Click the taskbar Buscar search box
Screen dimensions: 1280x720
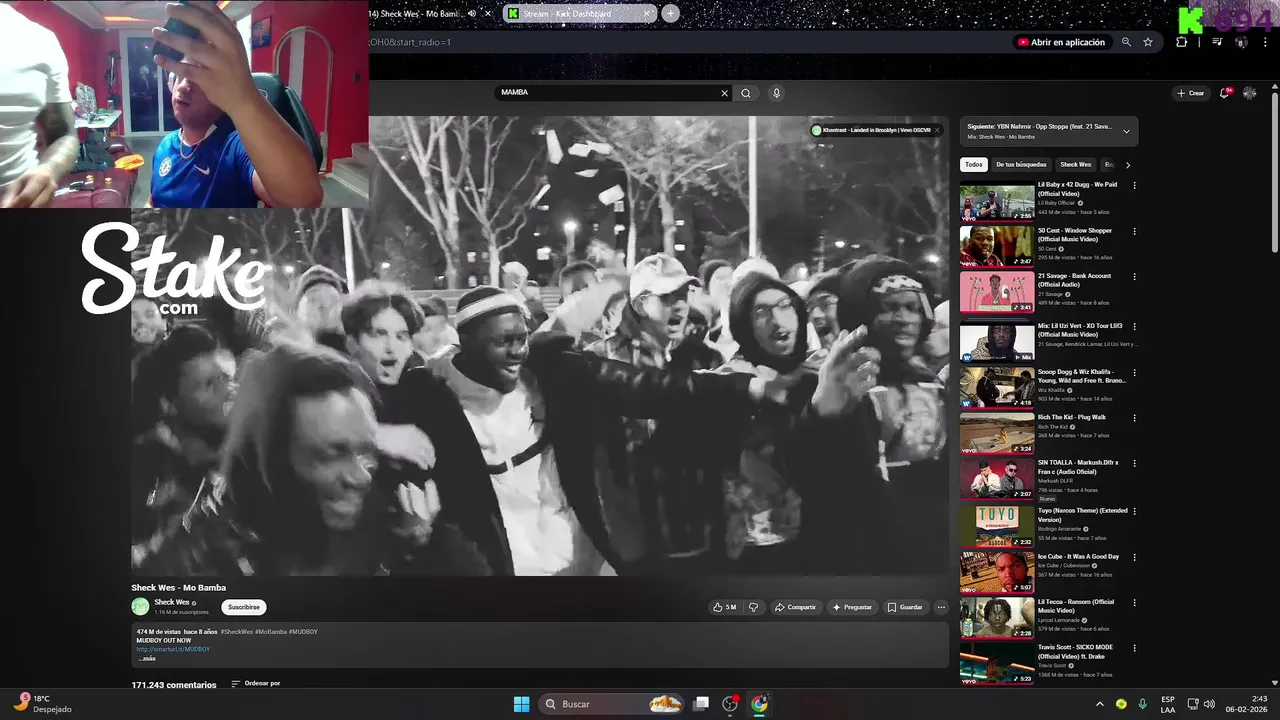[x=611, y=704]
